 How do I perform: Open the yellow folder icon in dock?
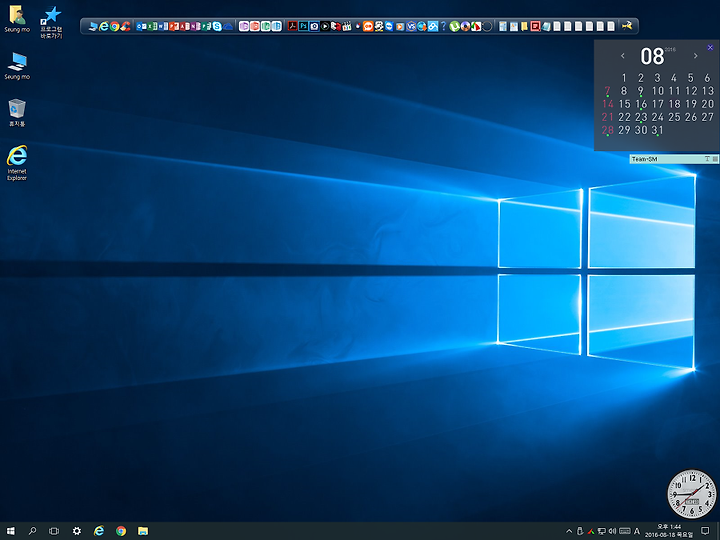pos(524,26)
